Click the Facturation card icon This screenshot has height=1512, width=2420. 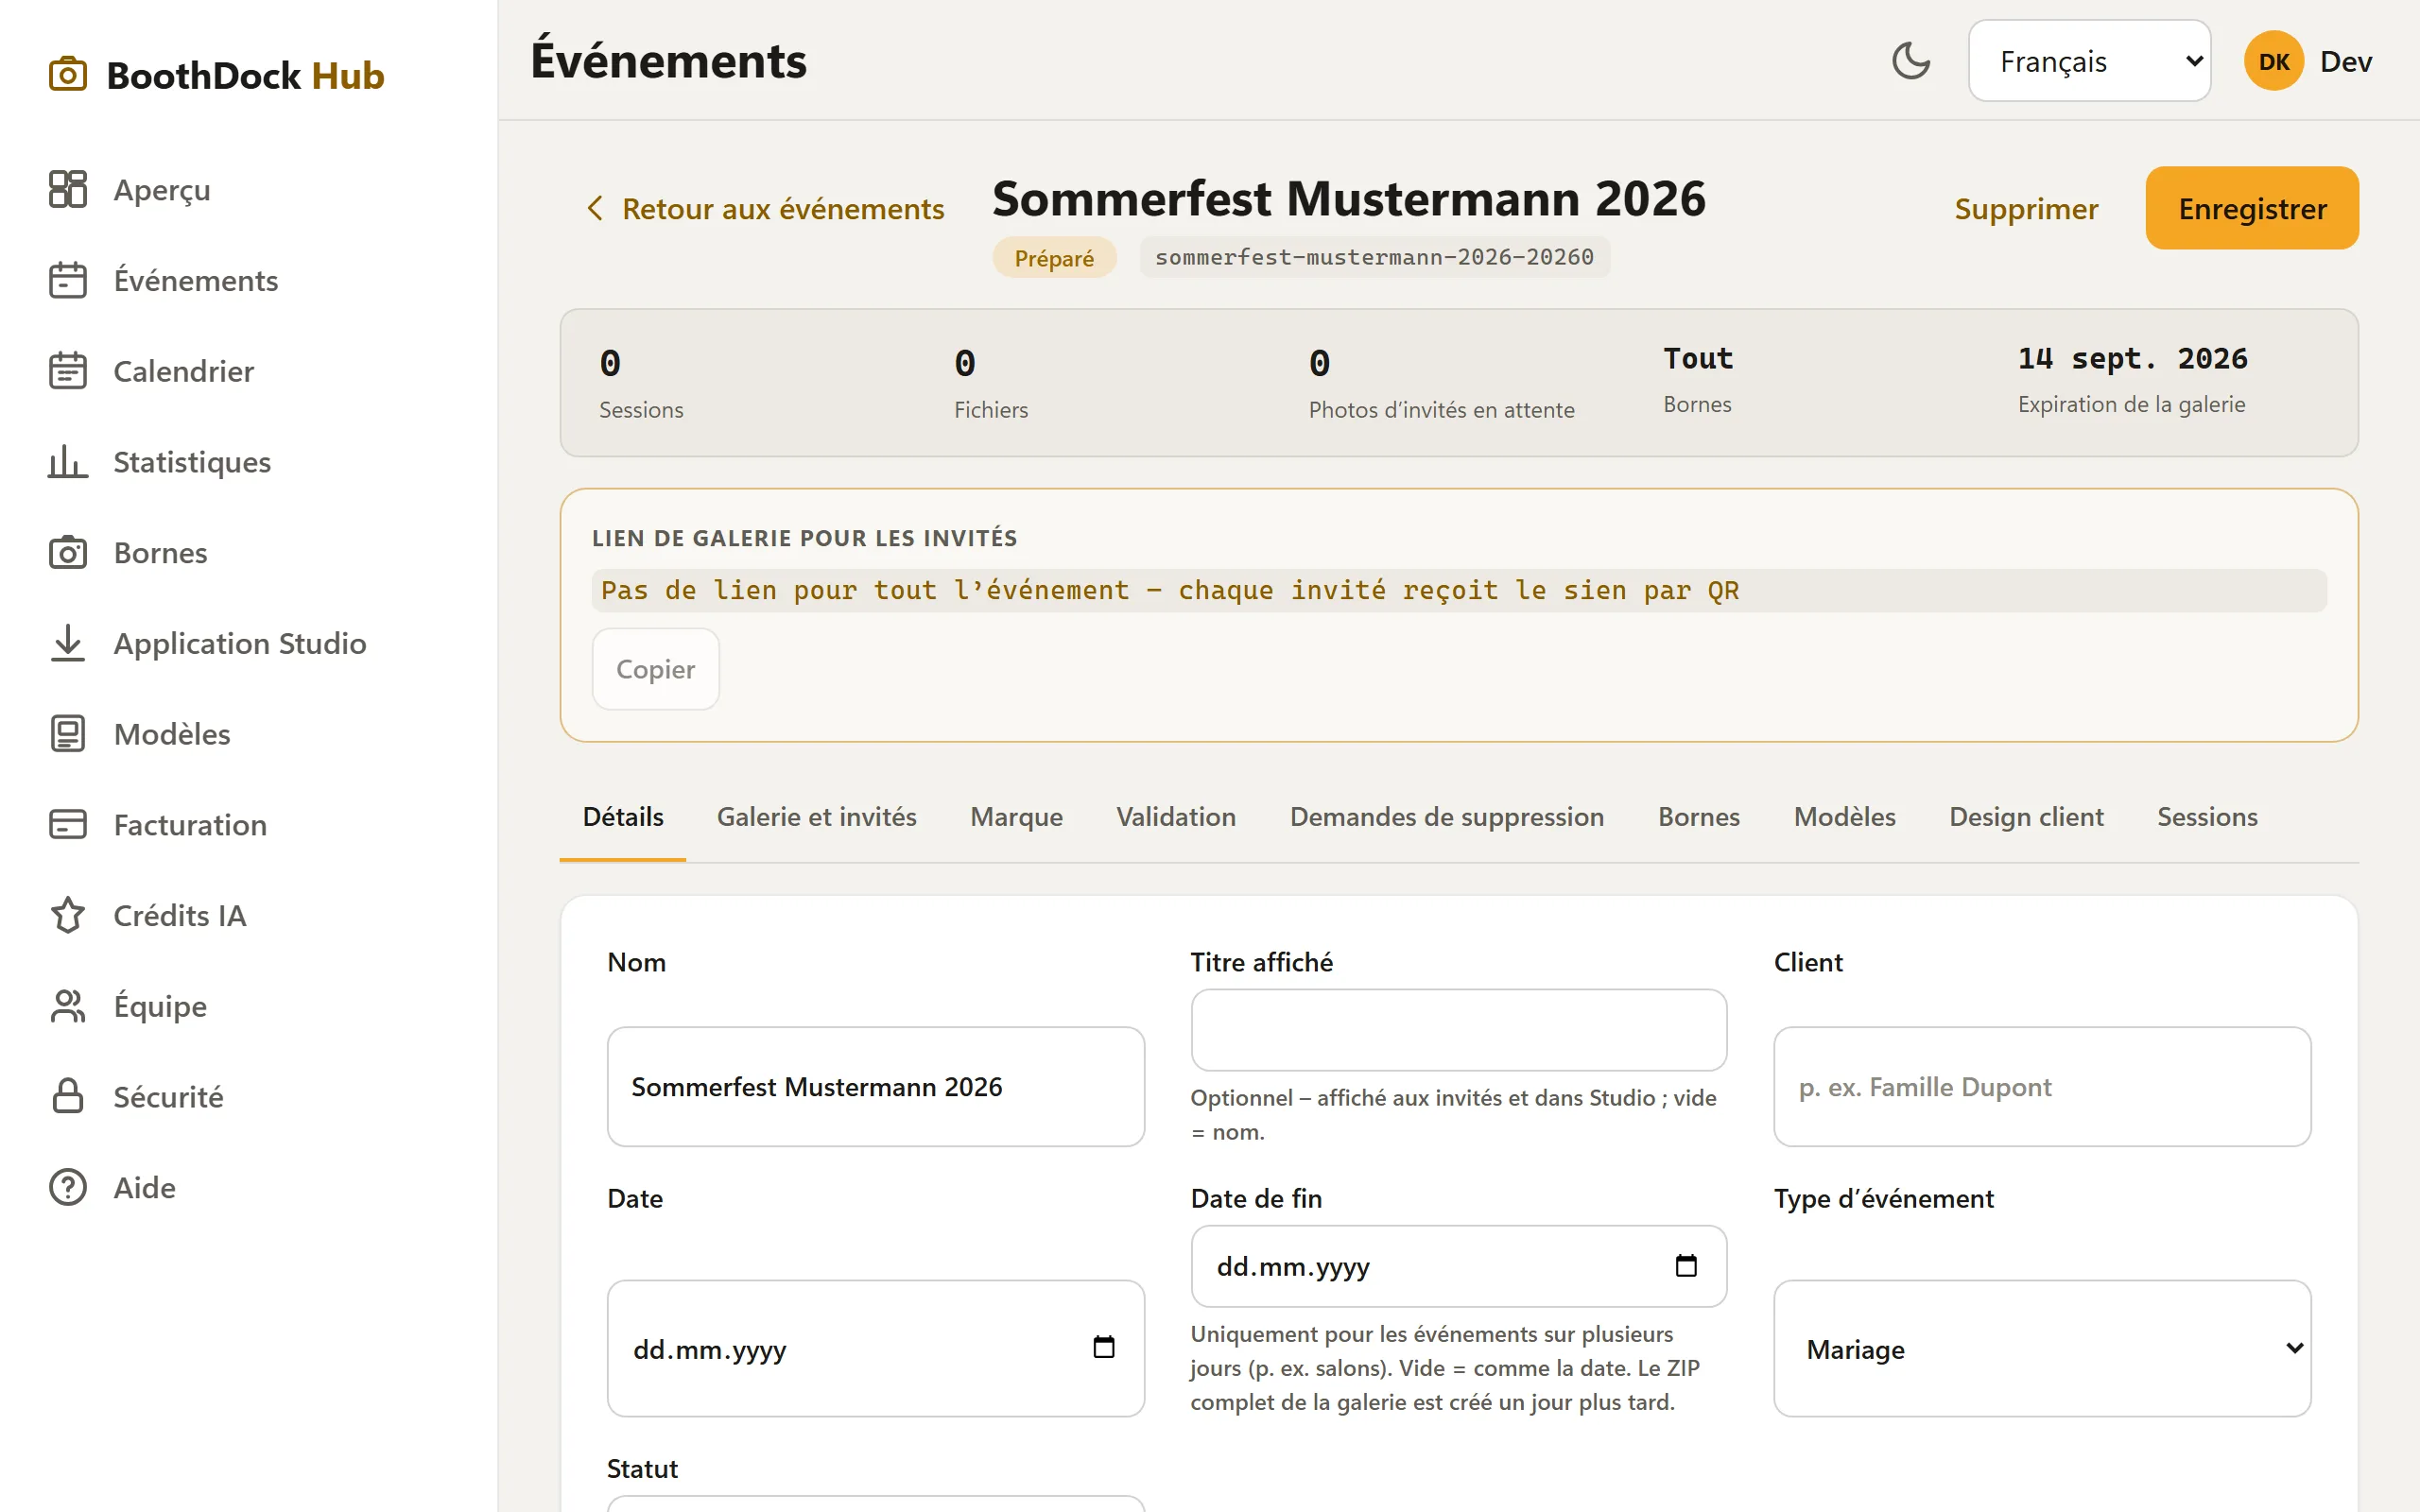click(68, 824)
